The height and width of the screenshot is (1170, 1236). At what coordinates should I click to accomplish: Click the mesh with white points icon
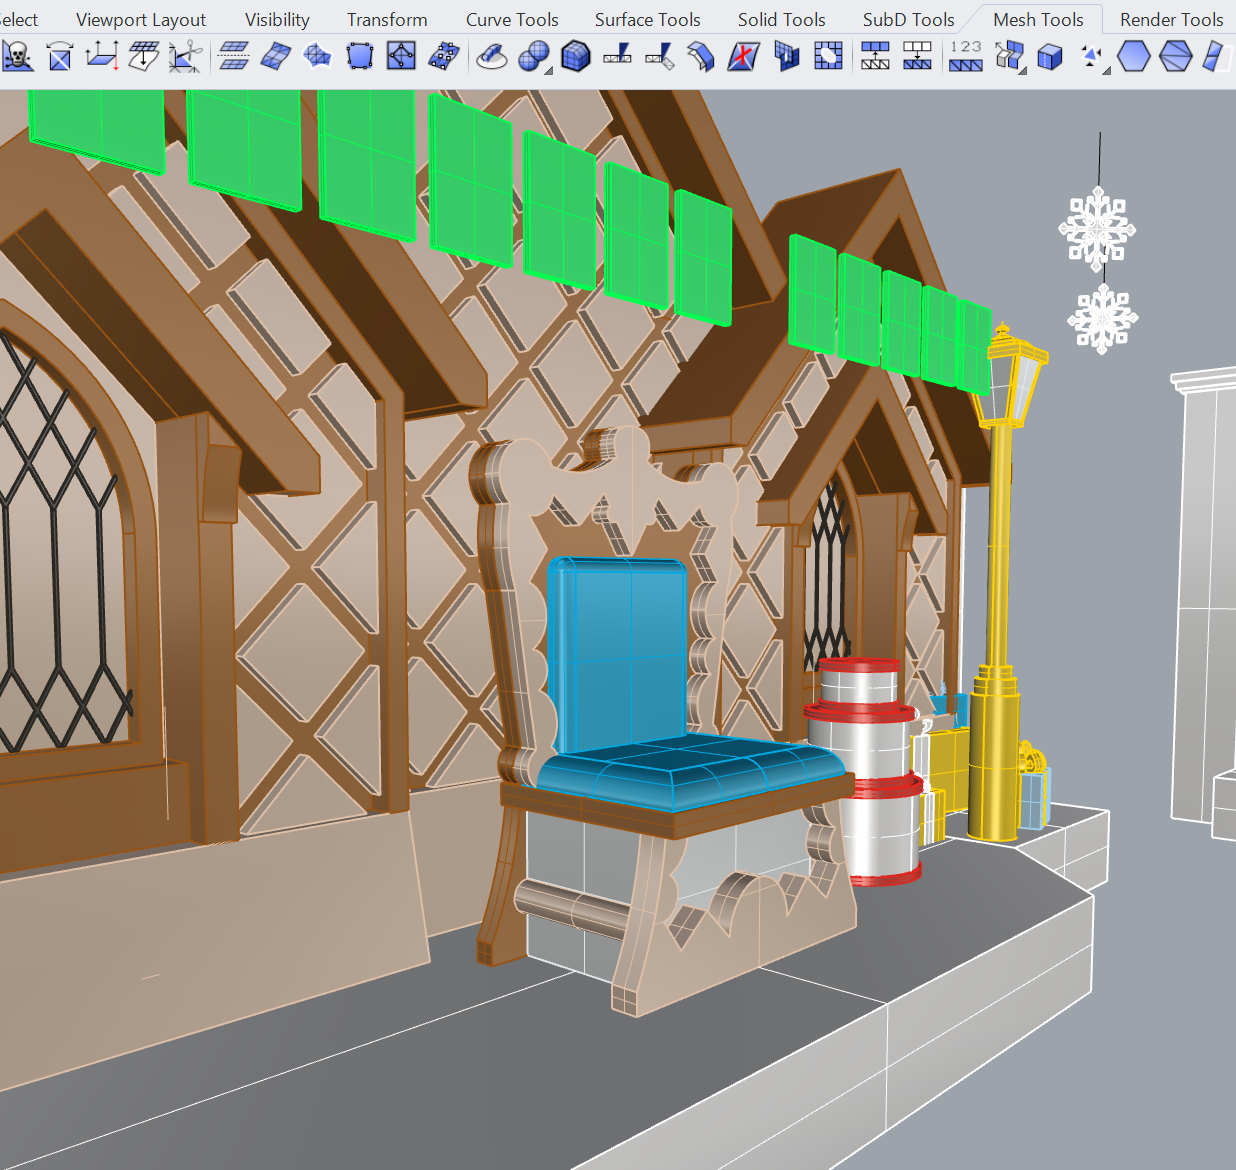pyautogui.click(x=443, y=56)
